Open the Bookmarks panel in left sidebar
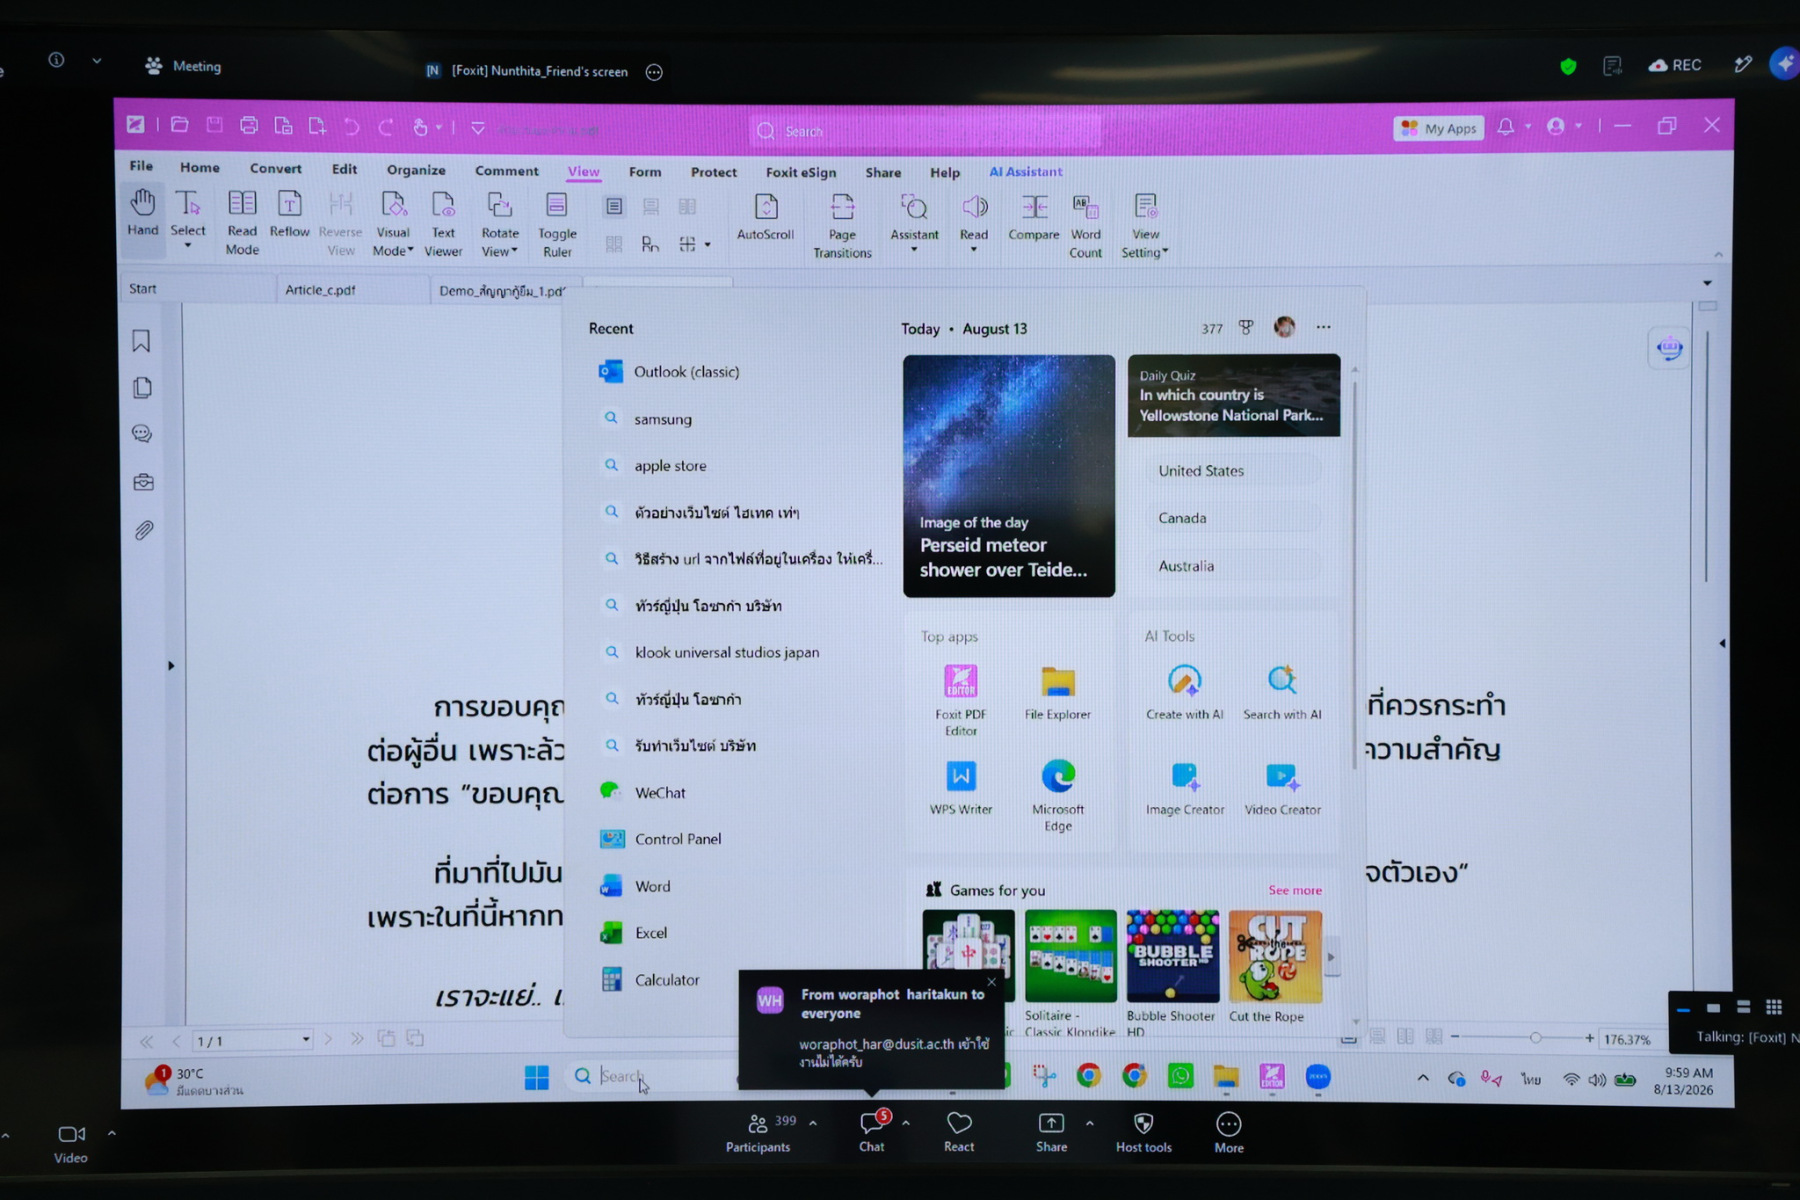The width and height of the screenshot is (1800, 1200). (142, 341)
